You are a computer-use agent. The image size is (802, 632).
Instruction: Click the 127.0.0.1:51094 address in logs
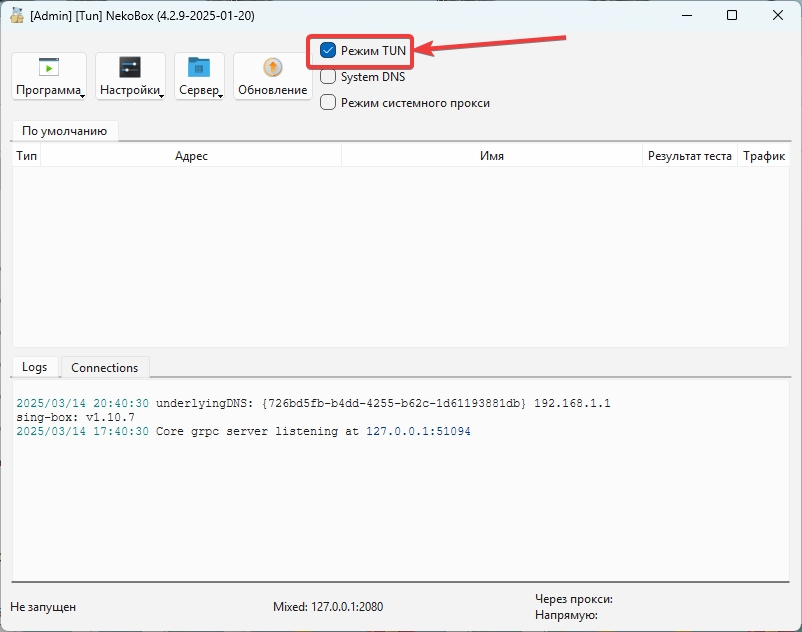click(x=418, y=432)
